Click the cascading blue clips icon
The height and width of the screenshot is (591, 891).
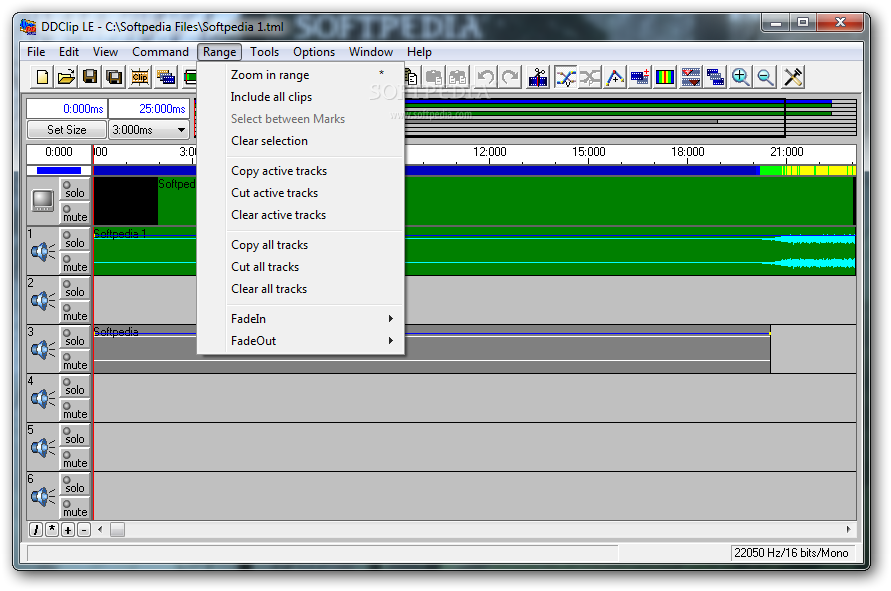[x=715, y=77]
